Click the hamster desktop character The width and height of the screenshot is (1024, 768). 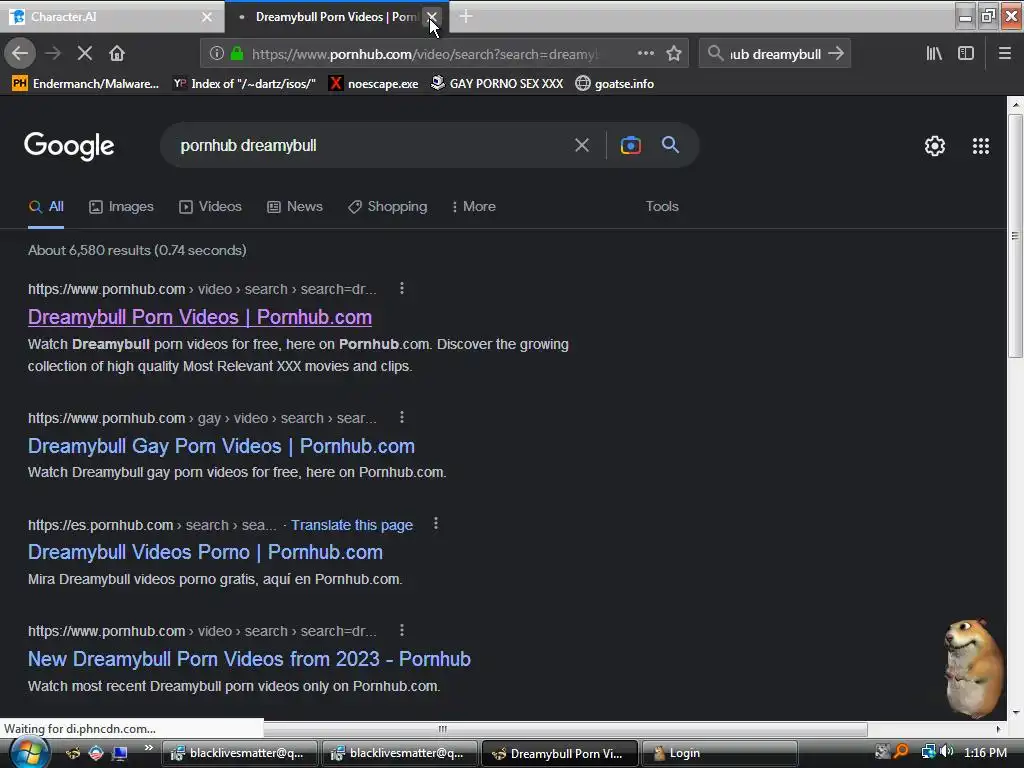(x=974, y=667)
